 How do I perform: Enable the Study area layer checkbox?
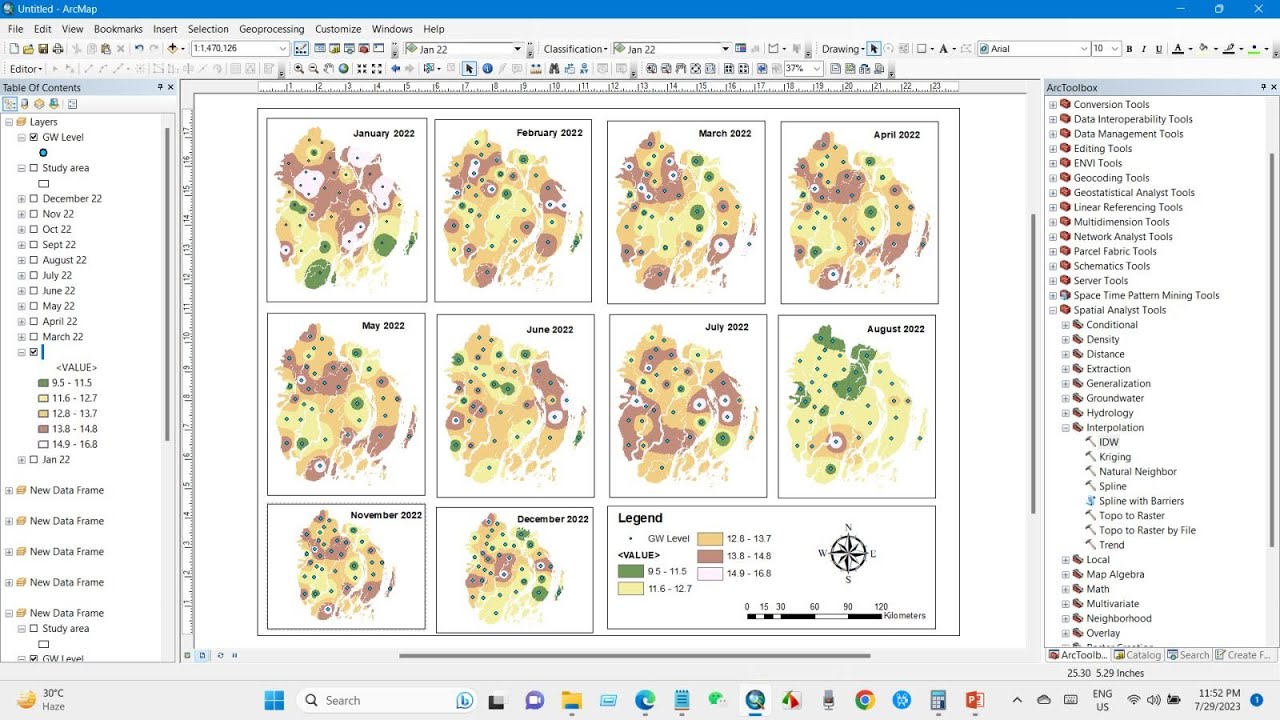(34, 168)
